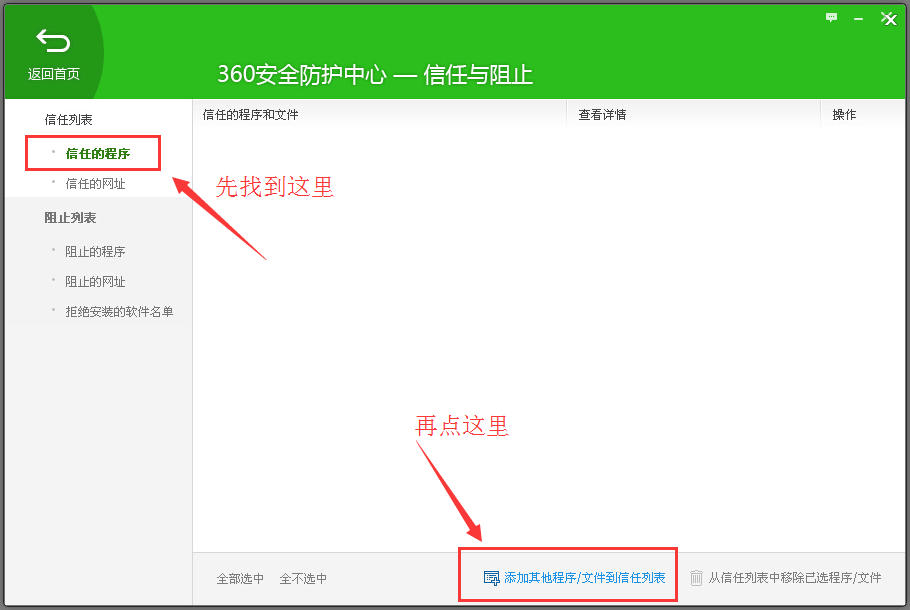Click the 查看详情 column header
Viewport: 910px width, 610px height.
602,115
